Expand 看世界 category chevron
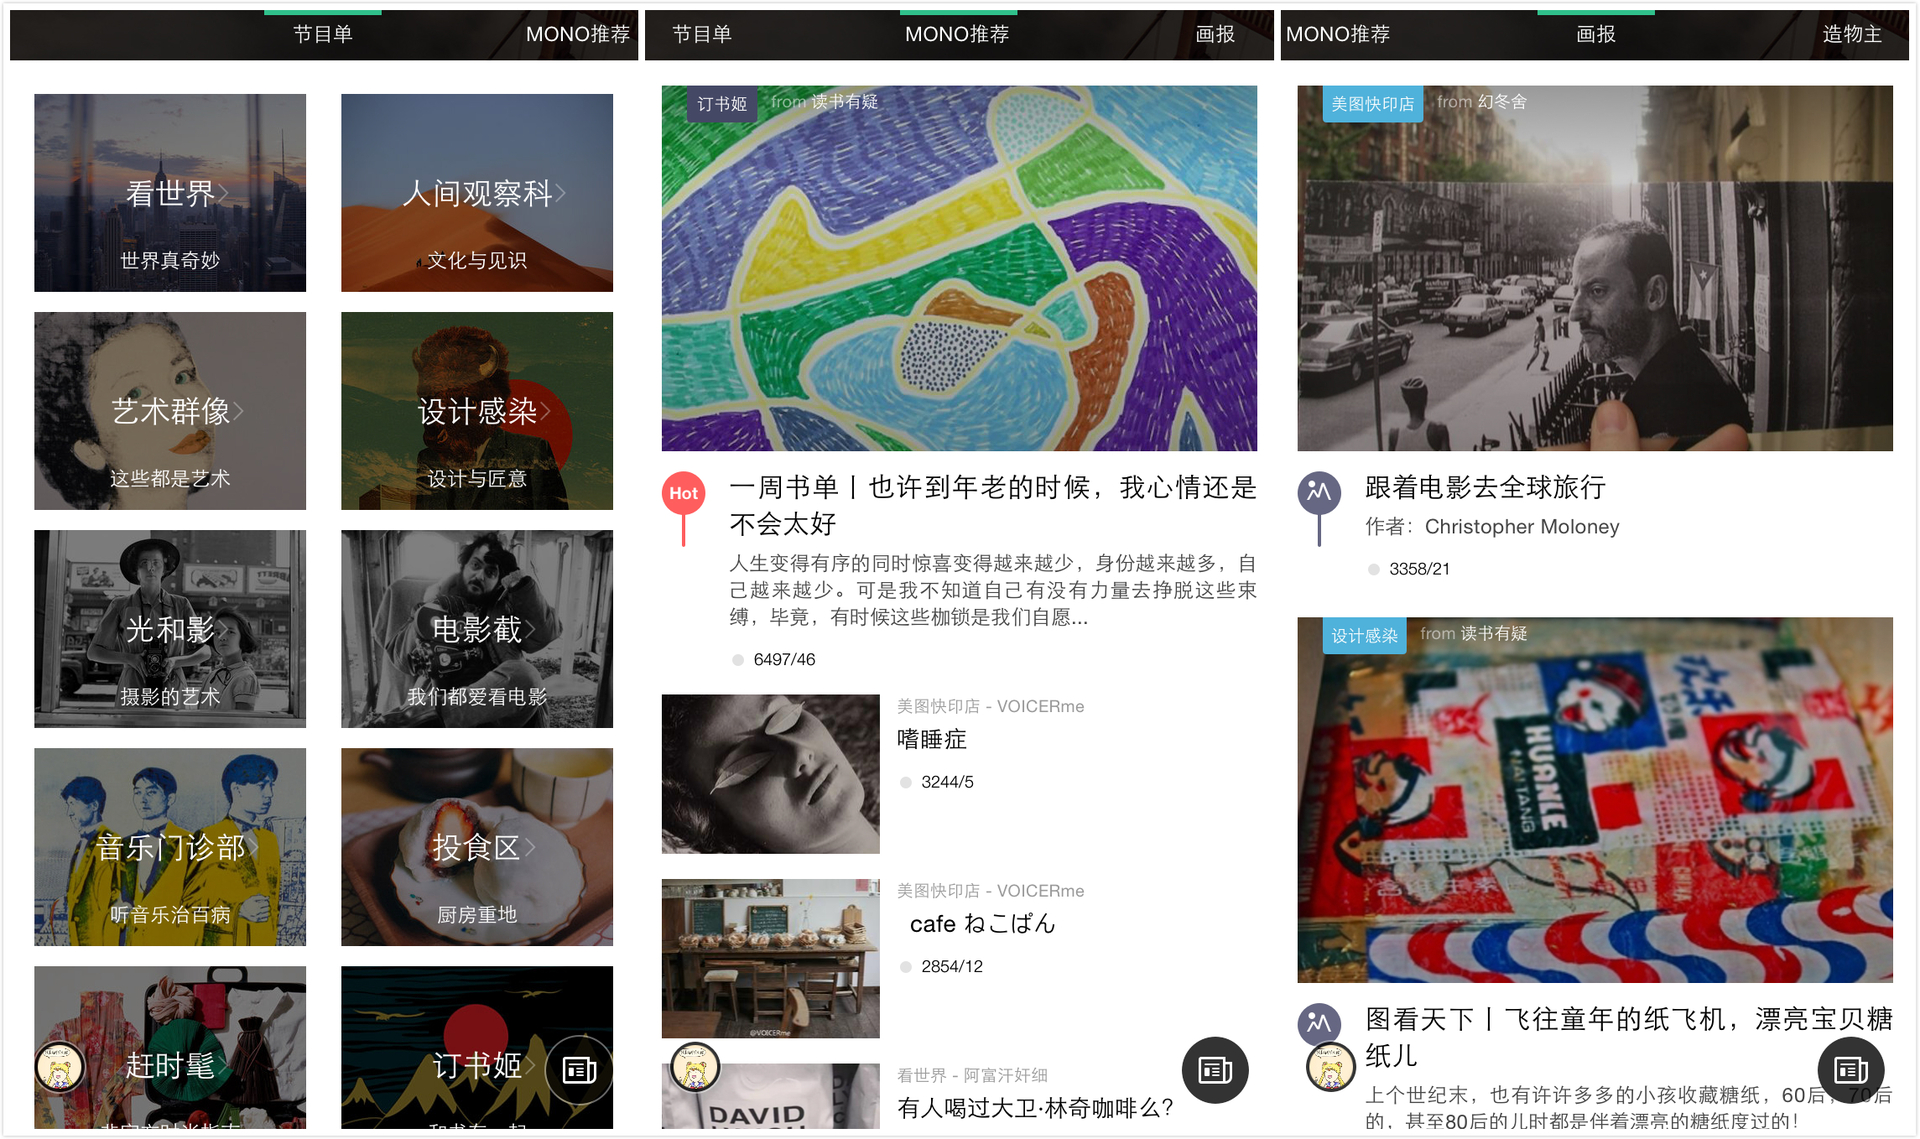This screenshot has height=1139, width=1920. click(x=225, y=193)
